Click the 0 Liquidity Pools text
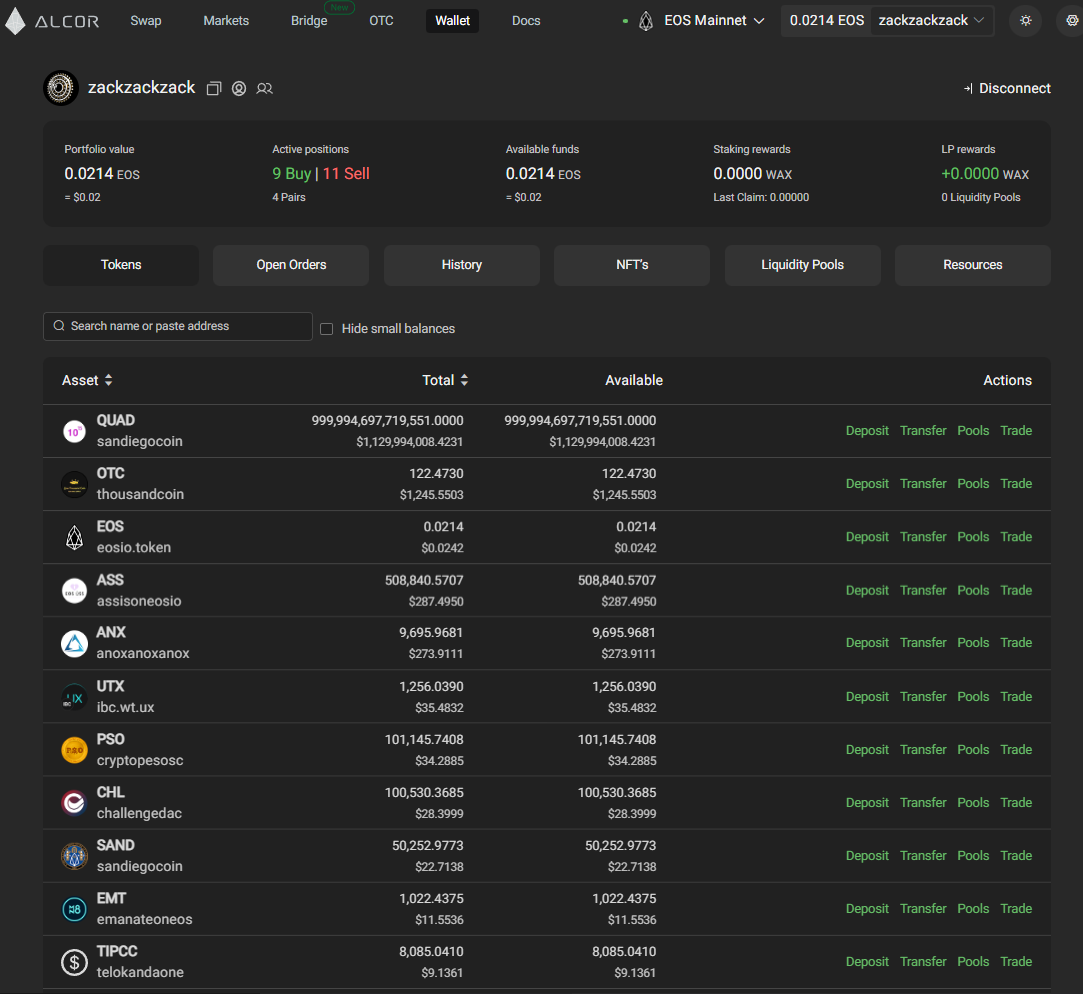Screen dimensions: 1083x994 (981, 198)
